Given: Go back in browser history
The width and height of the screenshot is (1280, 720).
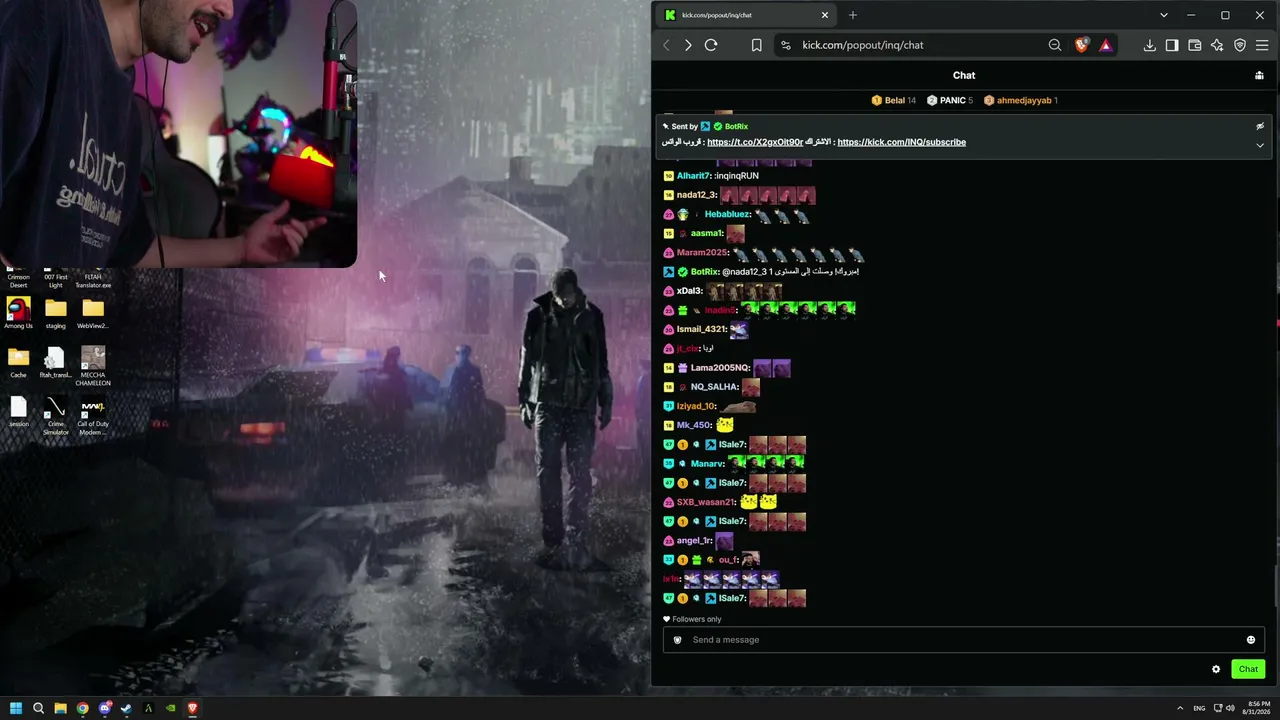Looking at the screenshot, I should pos(666,45).
